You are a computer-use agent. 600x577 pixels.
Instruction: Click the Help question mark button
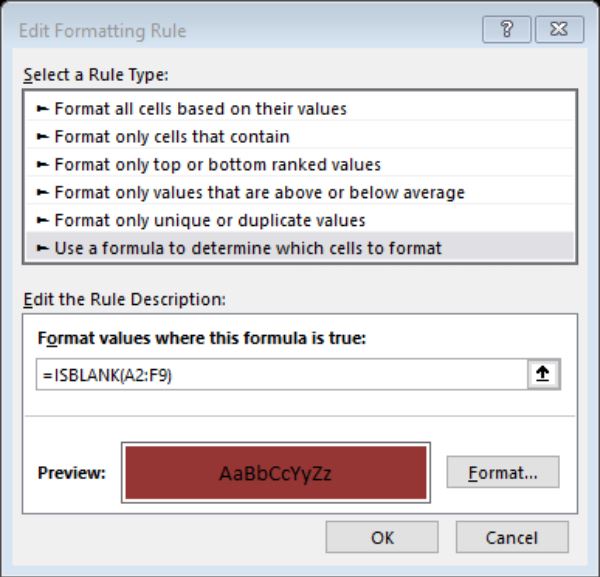[x=506, y=29]
